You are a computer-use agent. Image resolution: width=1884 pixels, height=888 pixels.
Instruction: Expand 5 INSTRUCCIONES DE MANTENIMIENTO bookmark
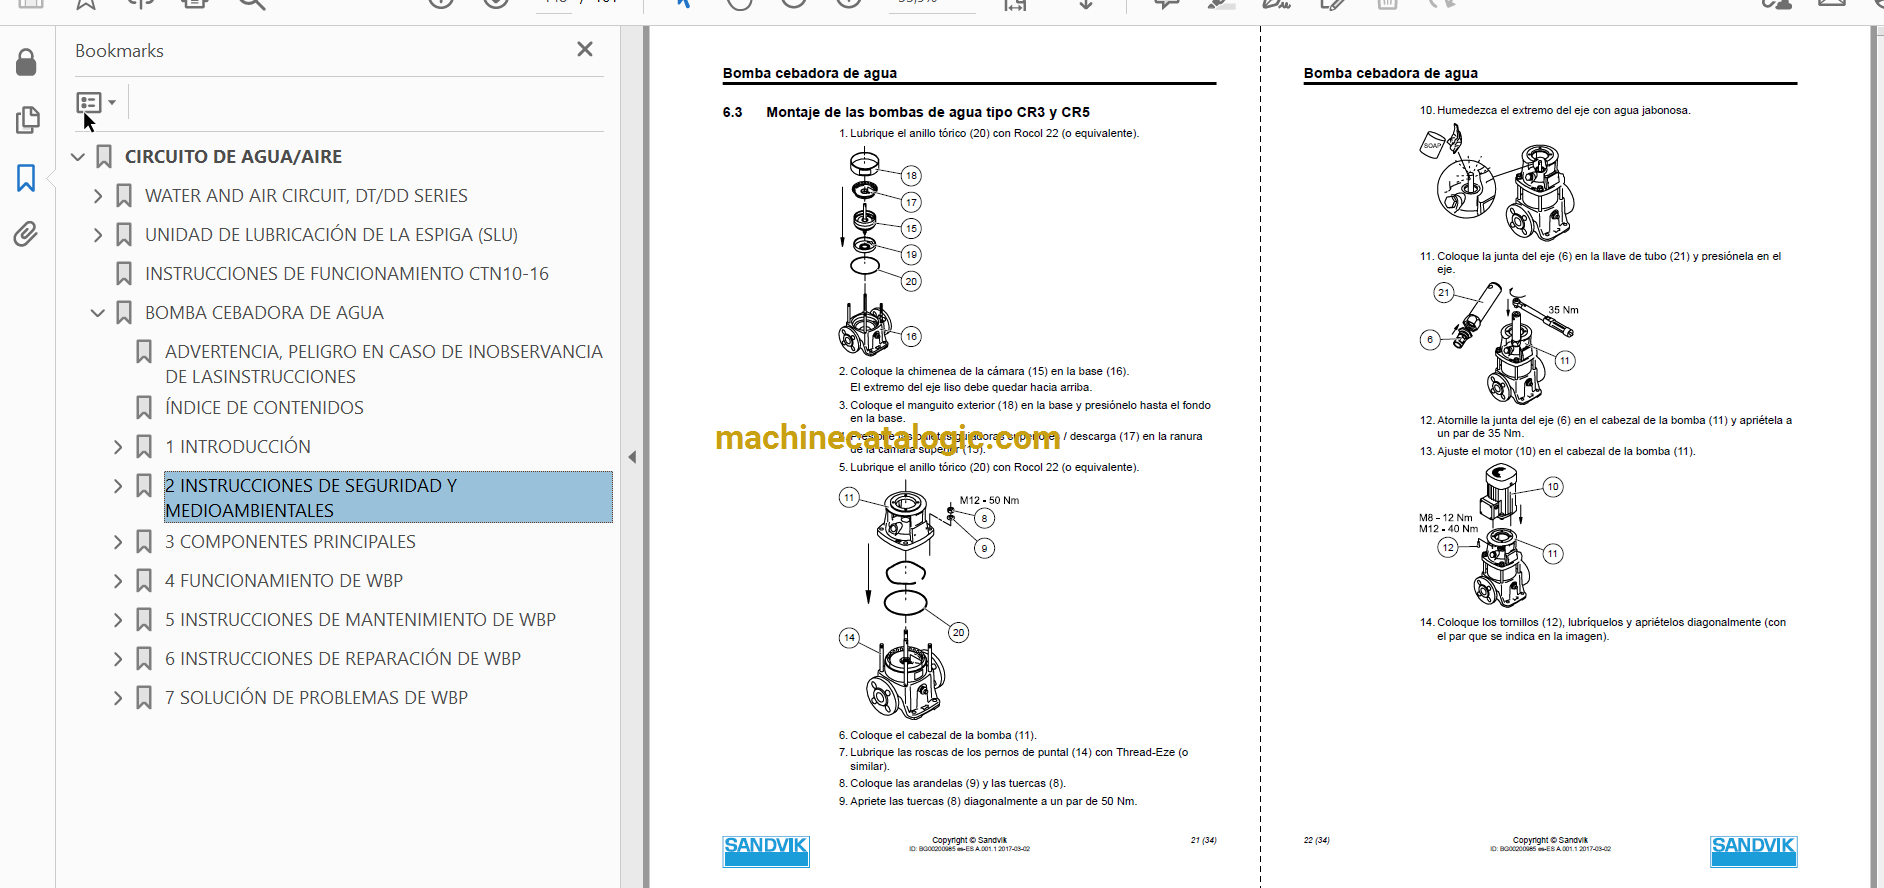(118, 620)
